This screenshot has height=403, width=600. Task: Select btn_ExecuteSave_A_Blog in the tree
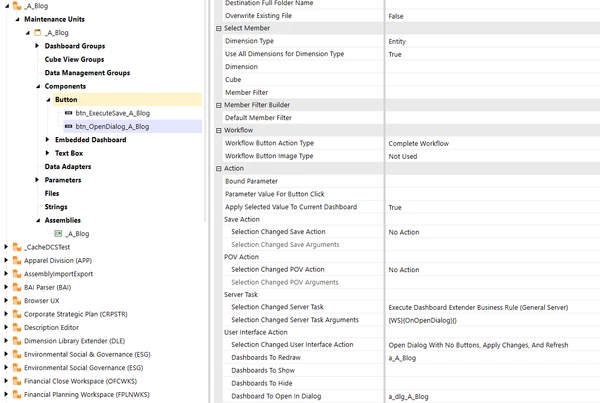112,113
